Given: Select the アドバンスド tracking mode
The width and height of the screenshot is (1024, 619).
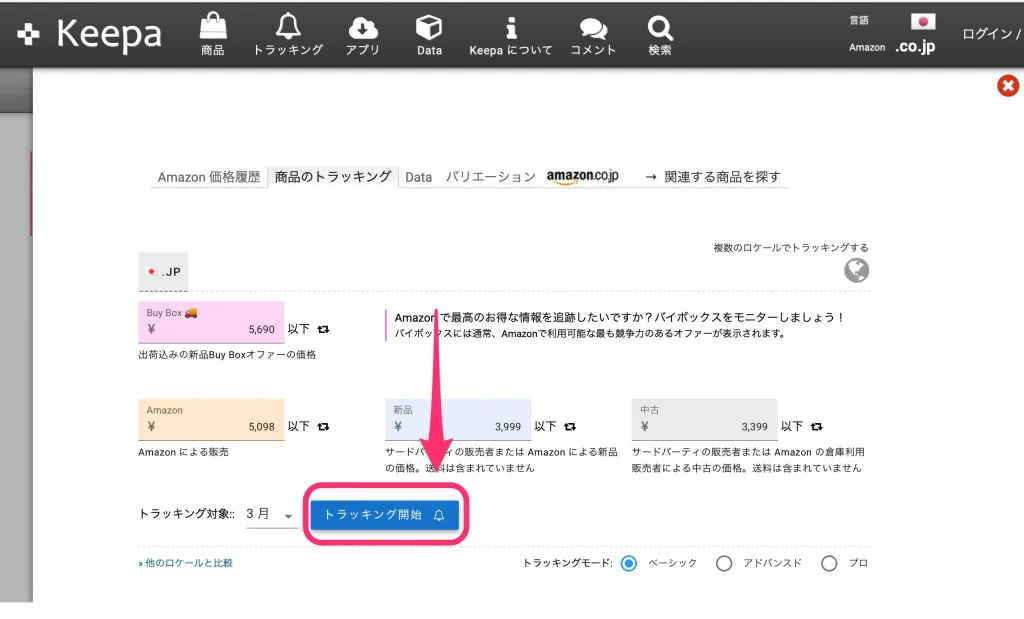Looking at the screenshot, I should pos(724,563).
